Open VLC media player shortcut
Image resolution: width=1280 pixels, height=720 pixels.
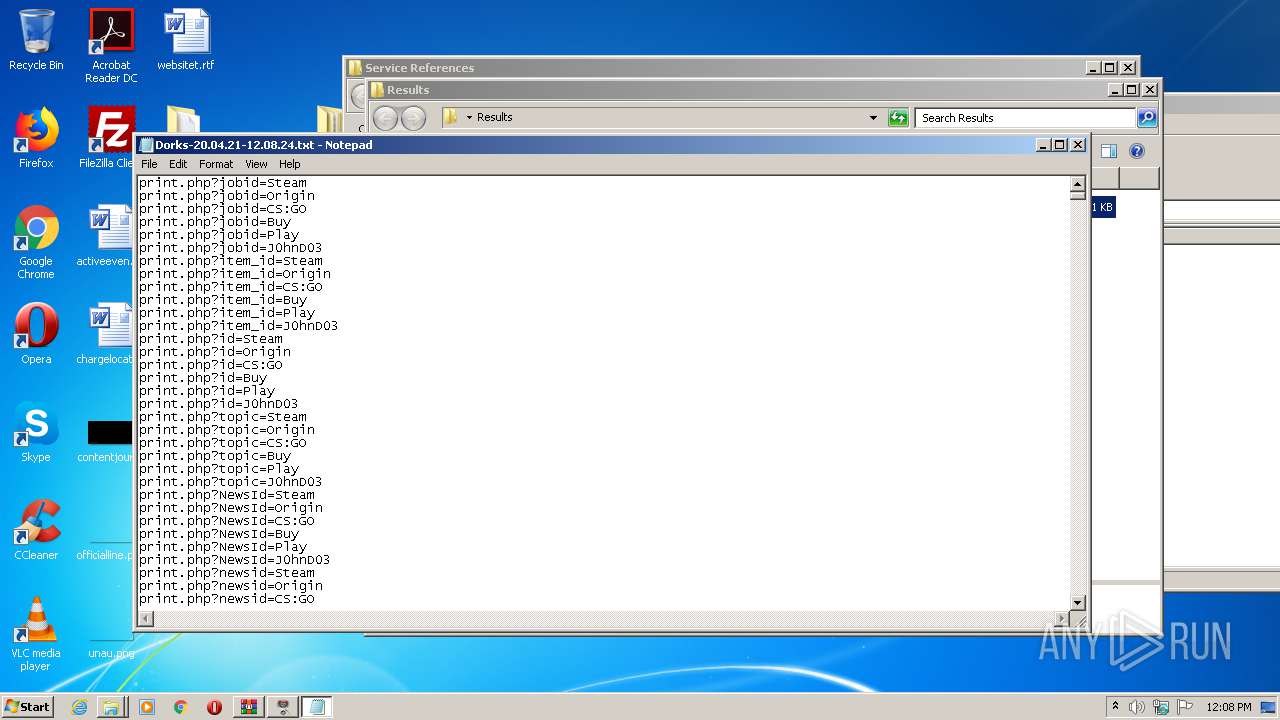tap(36, 634)
